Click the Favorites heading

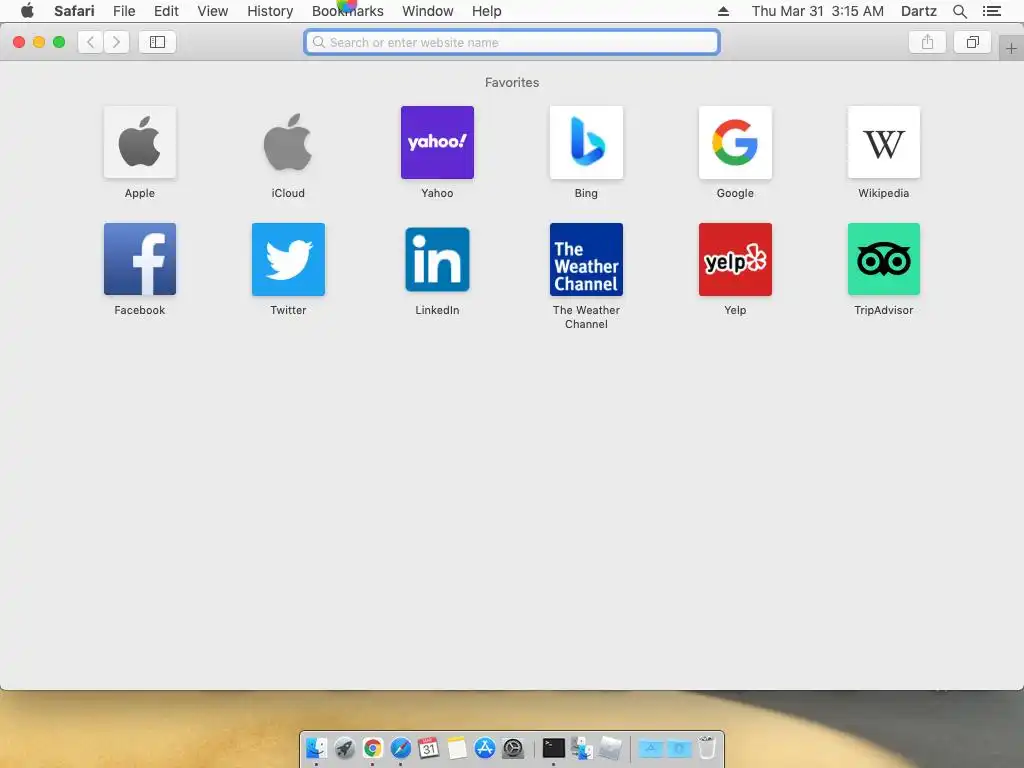click(512, 82)
